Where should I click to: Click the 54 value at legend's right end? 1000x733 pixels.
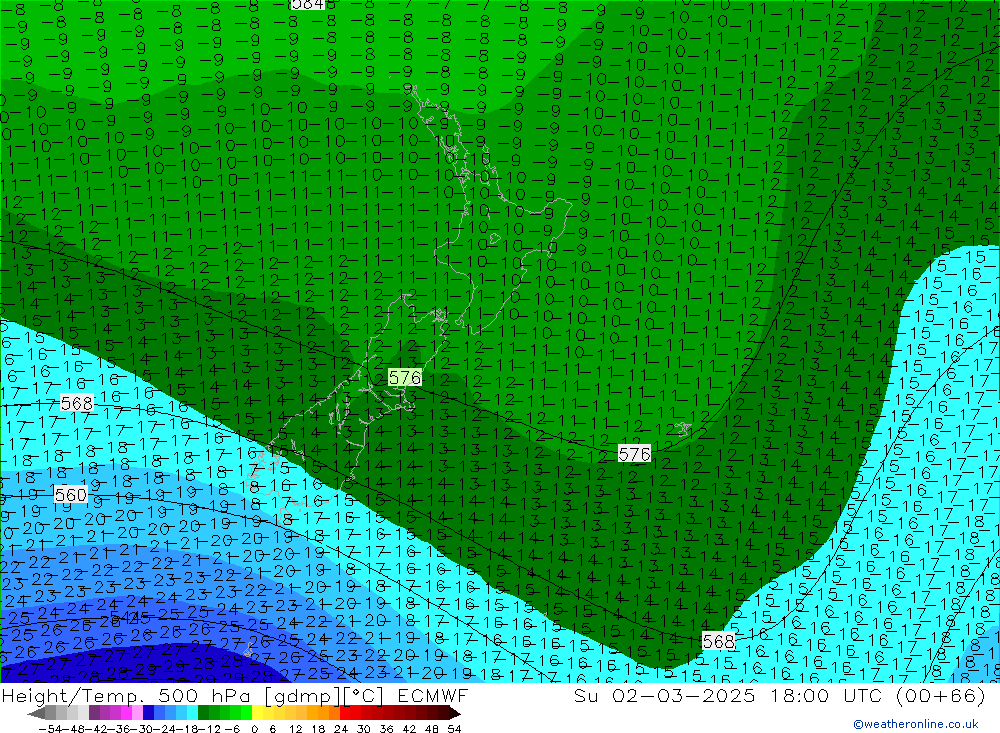tap(454, 729)
